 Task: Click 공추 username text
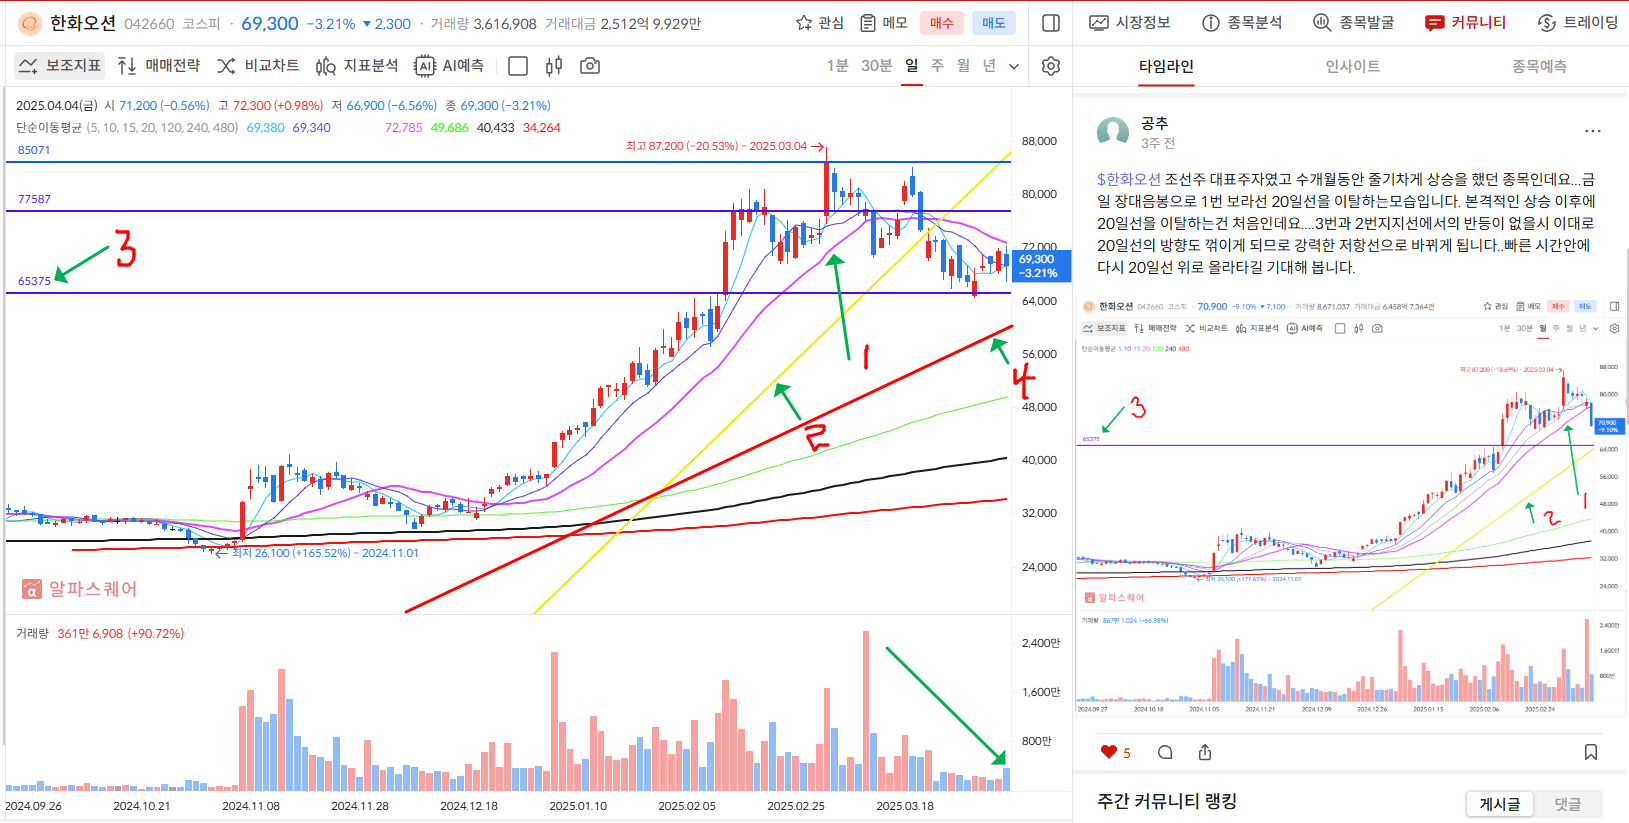pos(1154,123)
